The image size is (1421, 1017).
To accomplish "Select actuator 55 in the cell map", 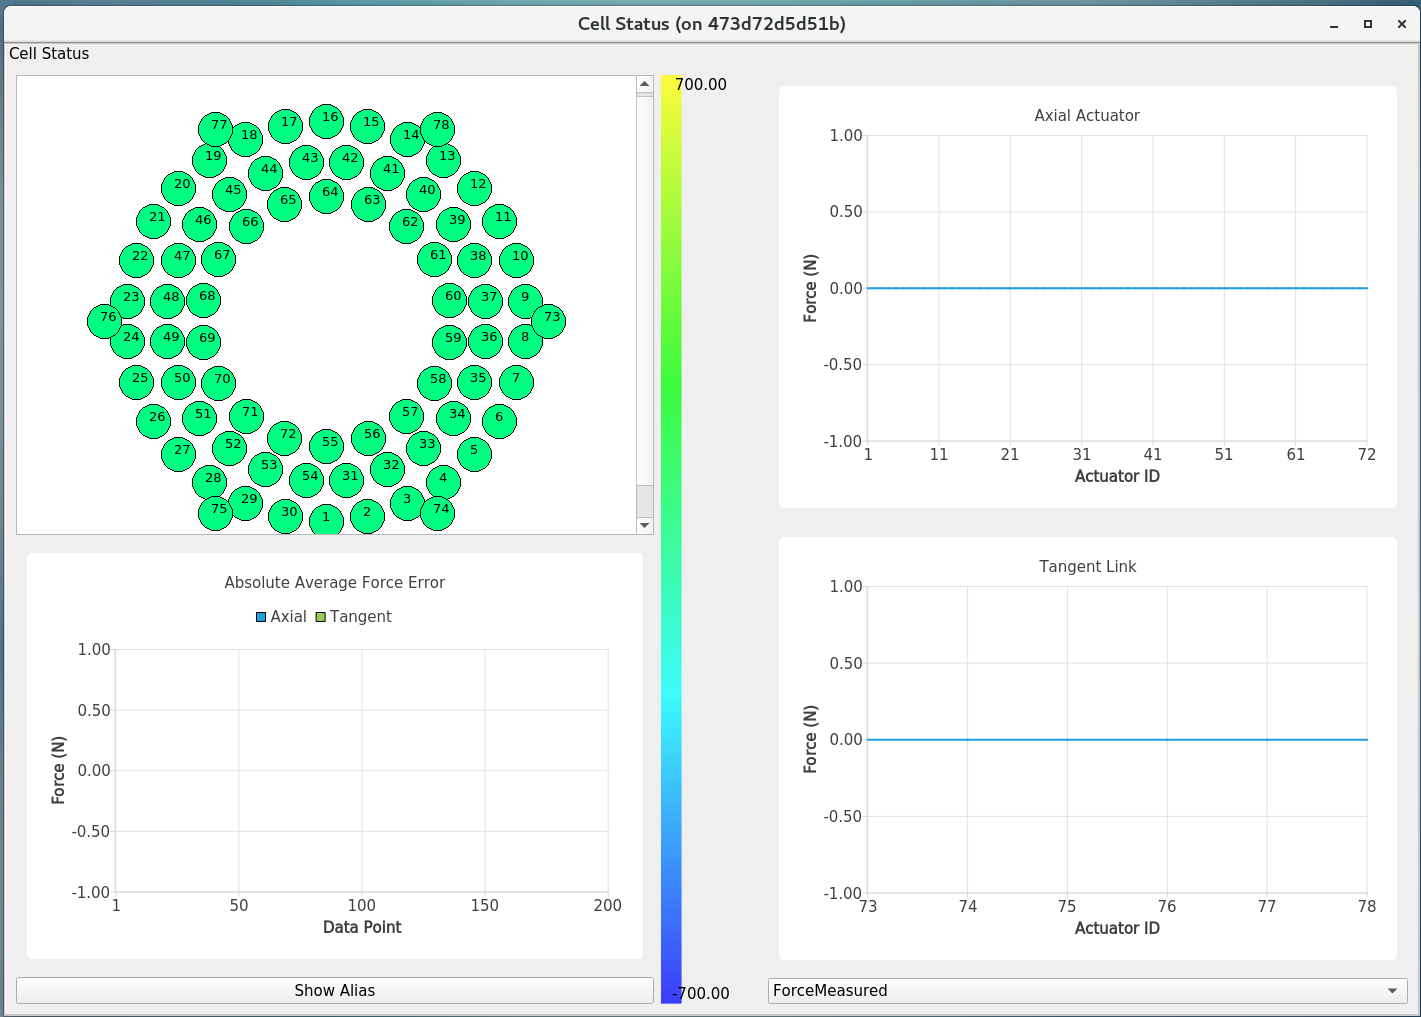I will 327,445.
